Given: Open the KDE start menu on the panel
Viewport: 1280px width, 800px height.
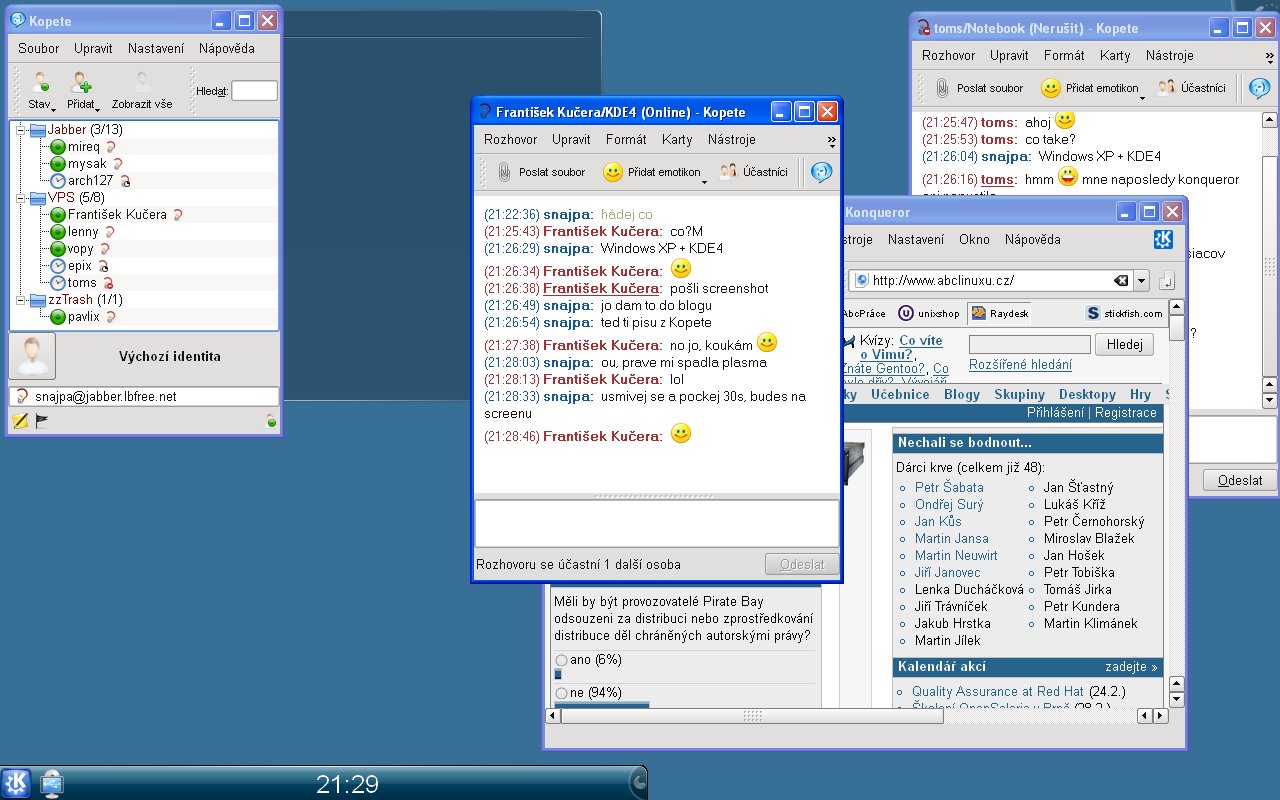Looking at the screenshot, I should (x=16, y=782).
